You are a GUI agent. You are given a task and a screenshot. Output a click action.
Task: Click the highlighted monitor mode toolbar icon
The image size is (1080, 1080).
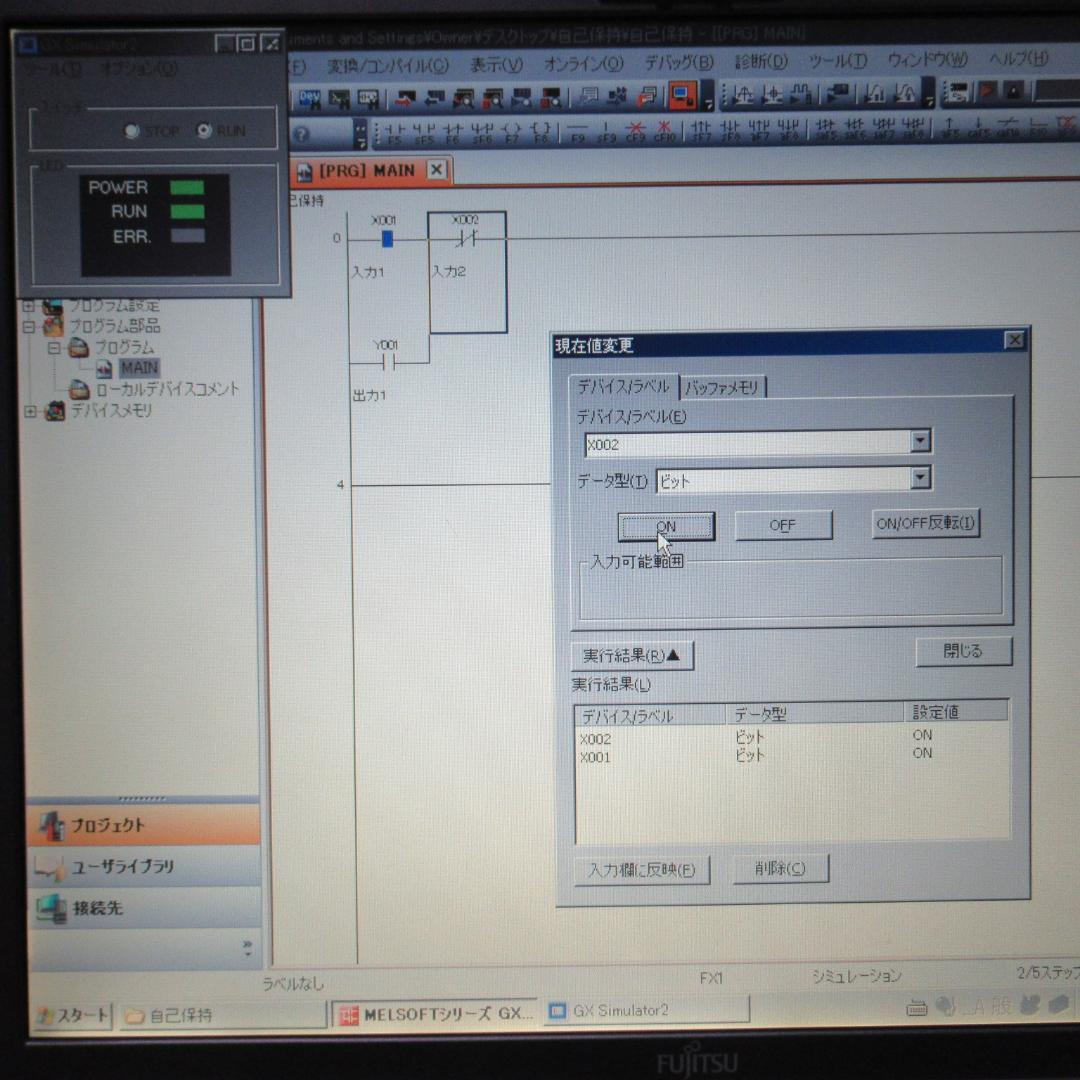tap(683, 96)
